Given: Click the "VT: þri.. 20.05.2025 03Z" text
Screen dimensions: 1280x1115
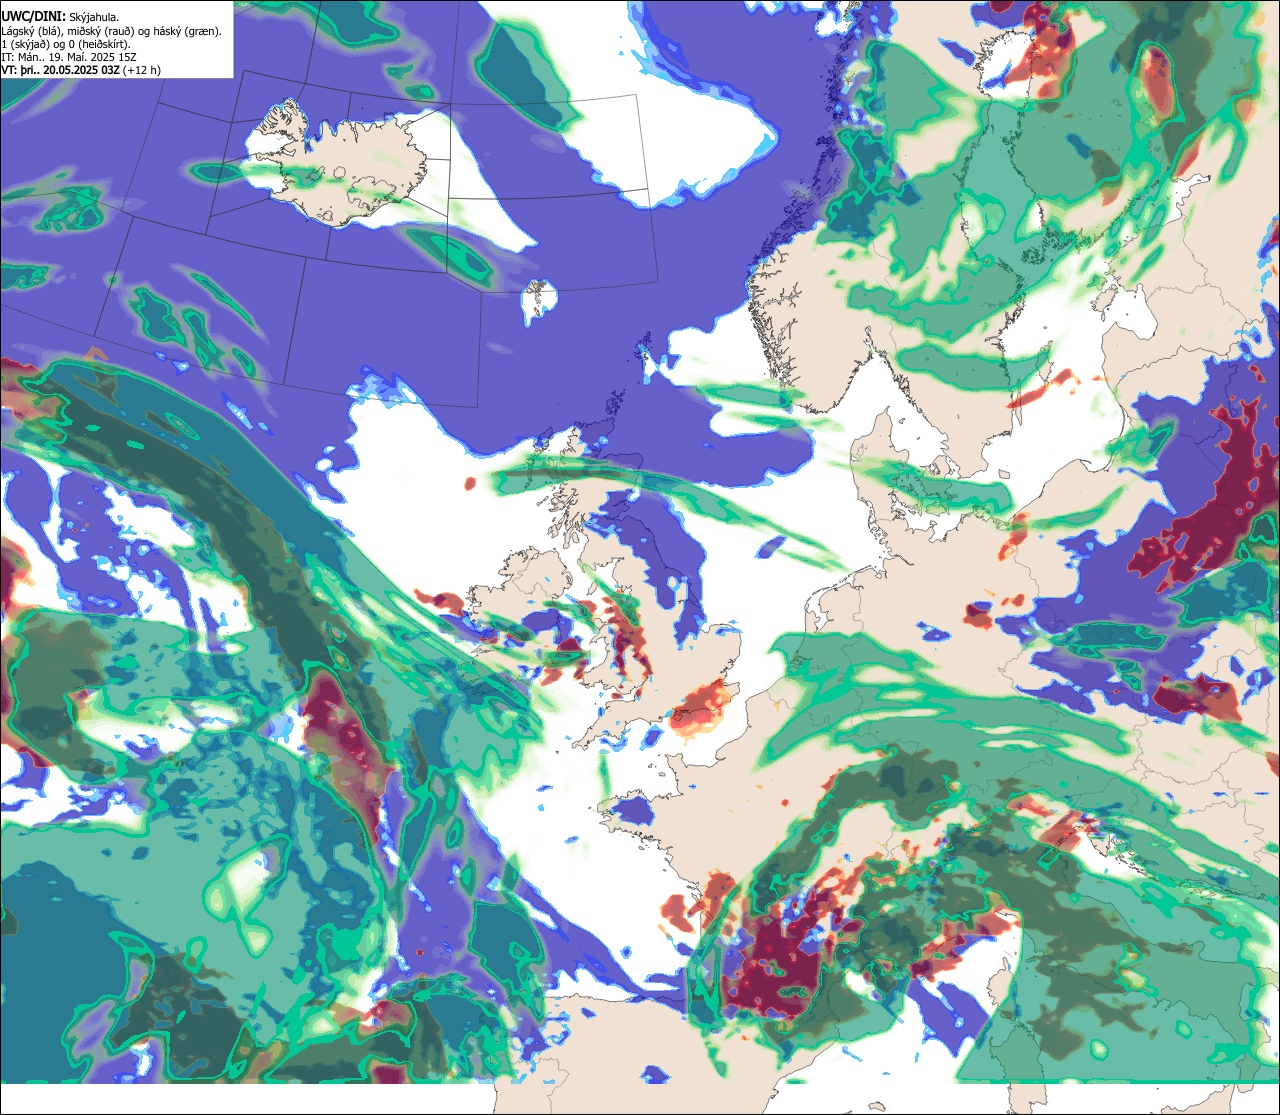Looking at the screenshot, I should 61,70.
